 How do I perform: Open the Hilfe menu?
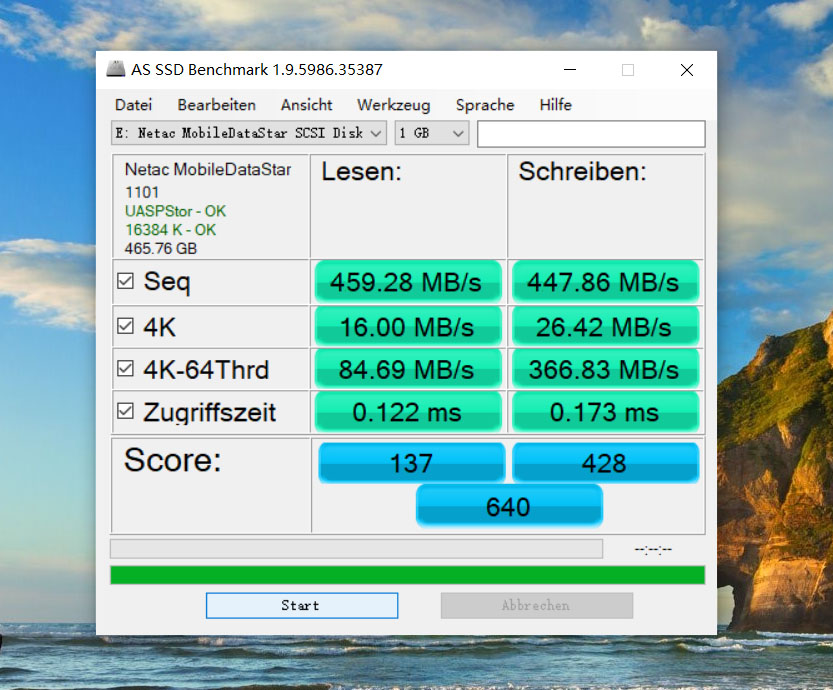tap(556, 105)
